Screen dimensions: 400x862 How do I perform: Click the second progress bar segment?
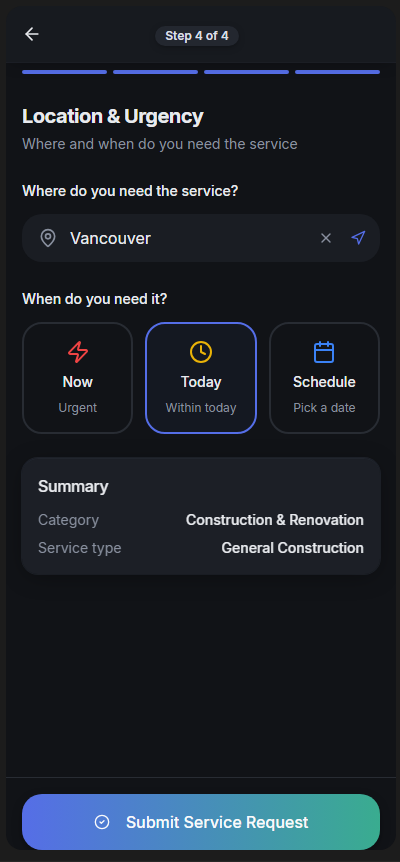coord(155,72)
